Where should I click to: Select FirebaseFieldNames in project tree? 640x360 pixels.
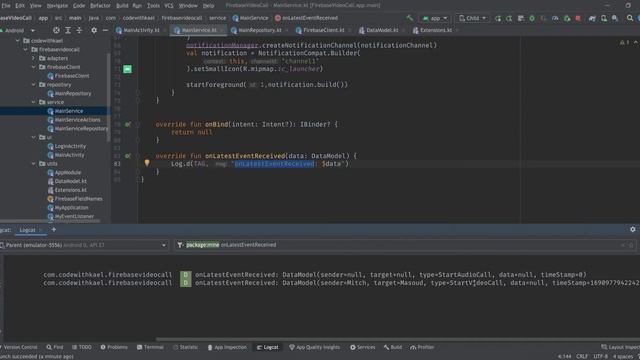75,199
